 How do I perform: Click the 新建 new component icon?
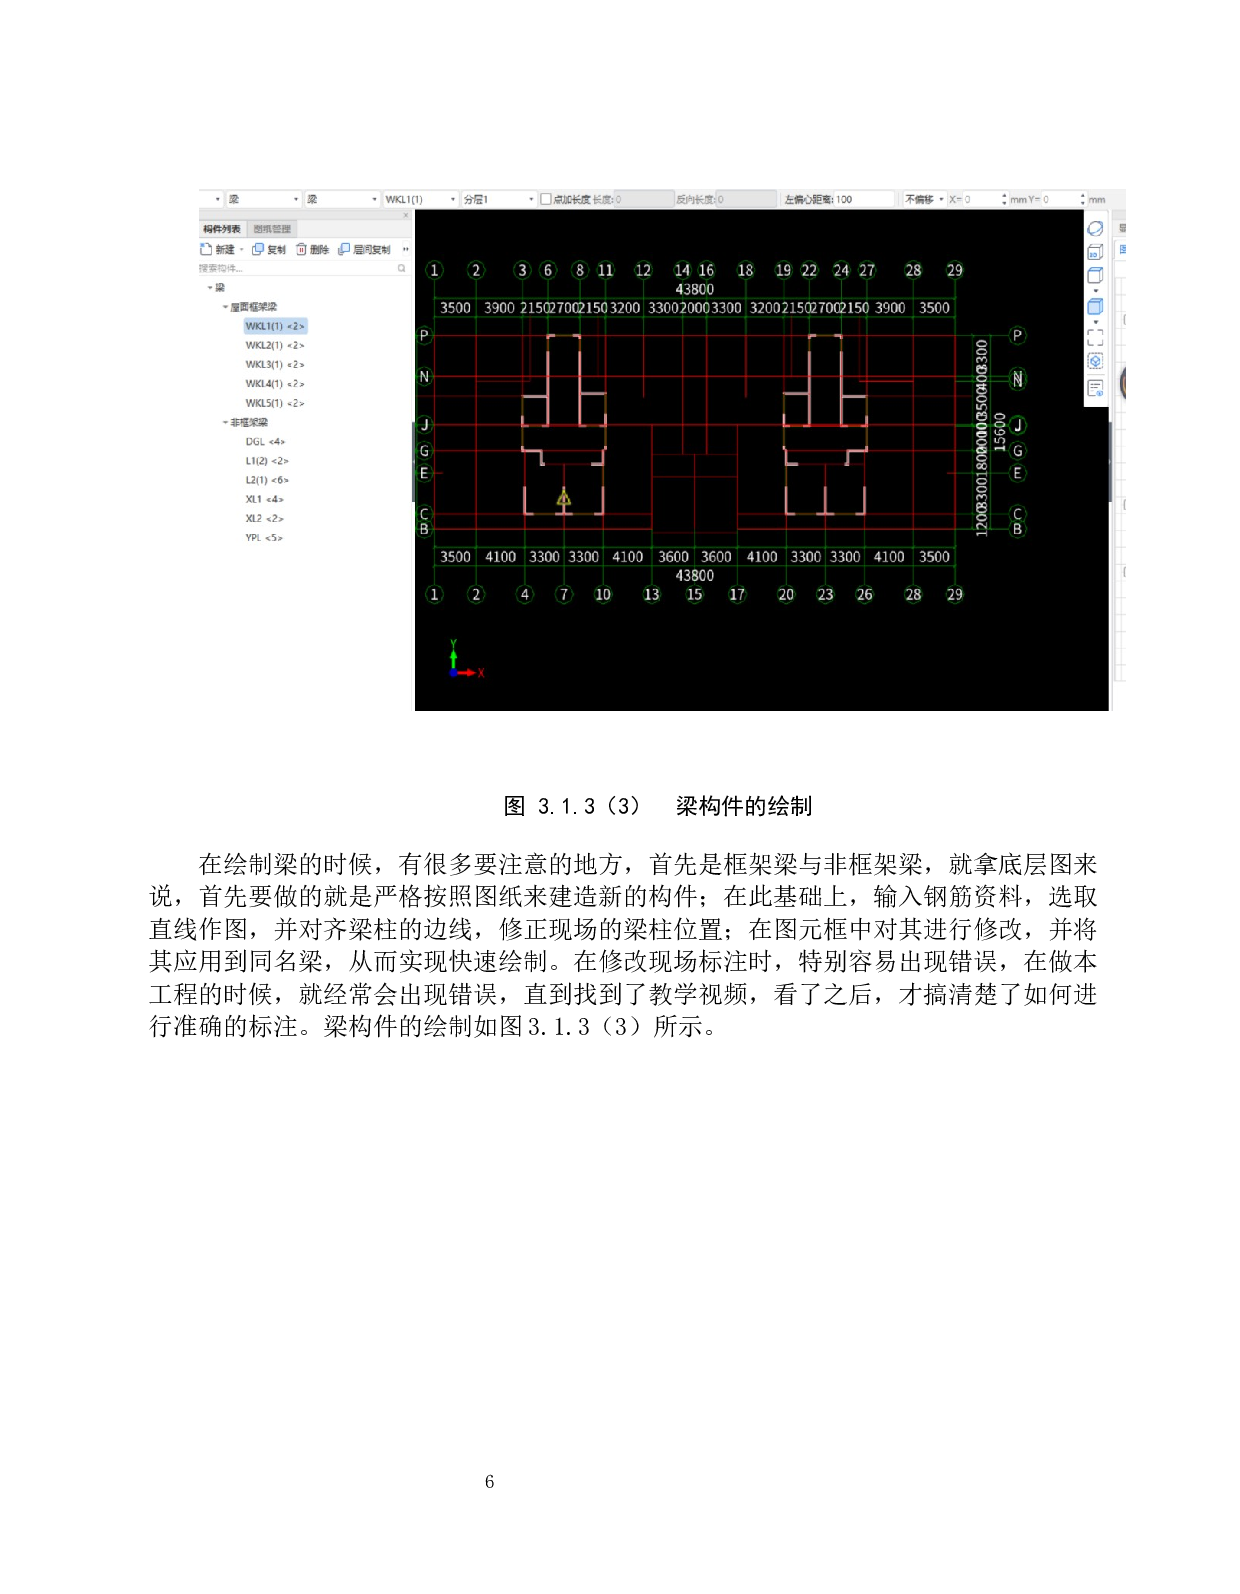[x=206, y=250]
